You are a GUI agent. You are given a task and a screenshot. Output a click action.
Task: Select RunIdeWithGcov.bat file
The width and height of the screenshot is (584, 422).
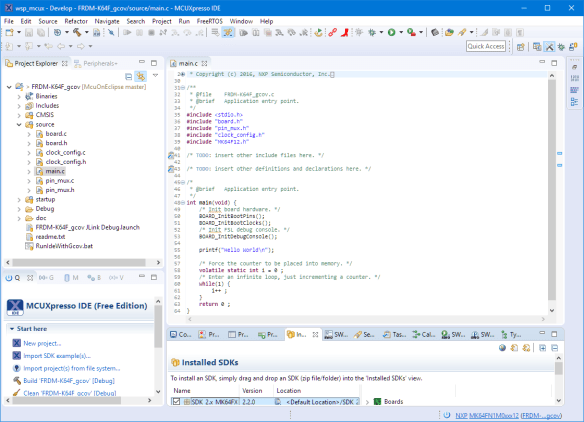[64, 246]
